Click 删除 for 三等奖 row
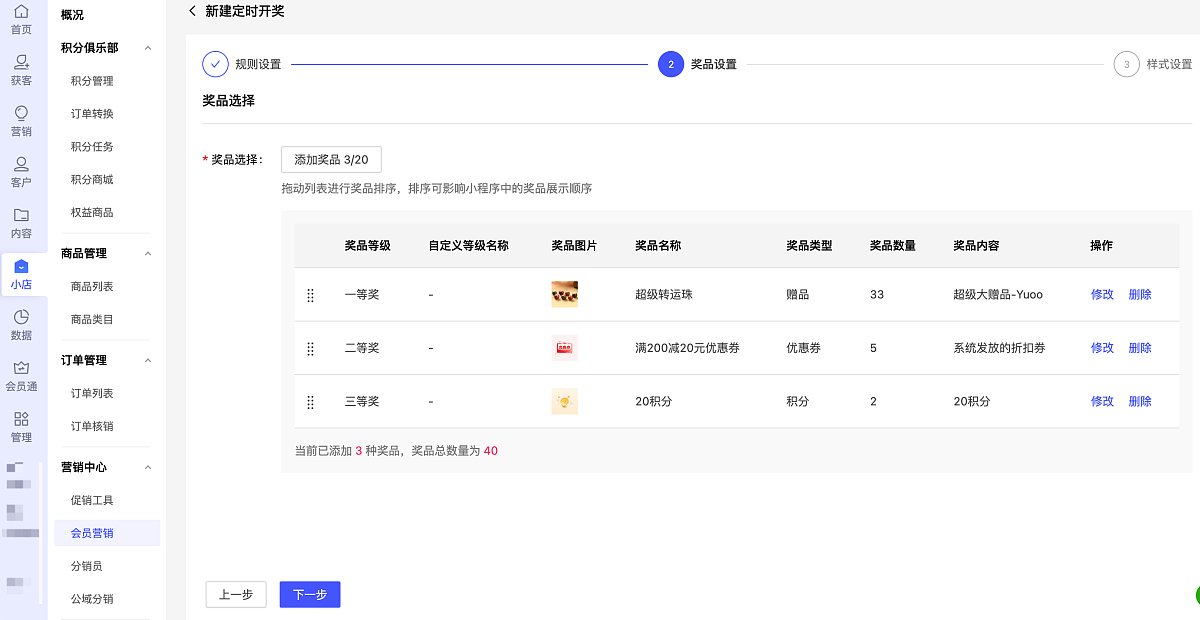 pyautogui.click(x=1140, y=401)
